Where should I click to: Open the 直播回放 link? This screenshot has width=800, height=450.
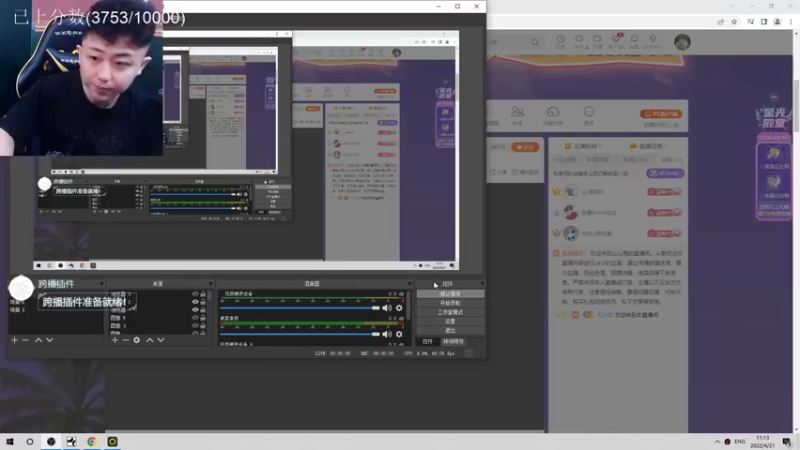[648, 146]
